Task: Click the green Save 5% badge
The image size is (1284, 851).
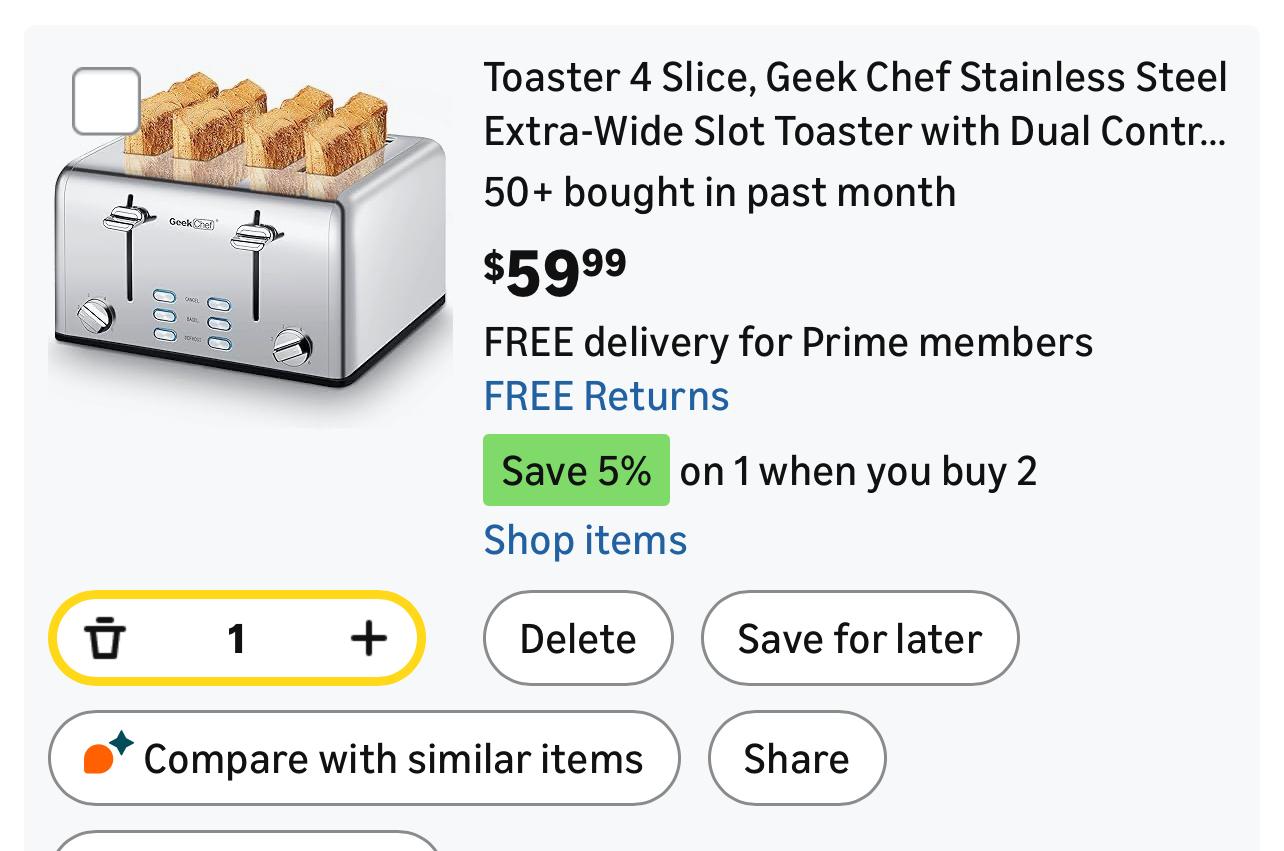Action: (x=576, y=470)
